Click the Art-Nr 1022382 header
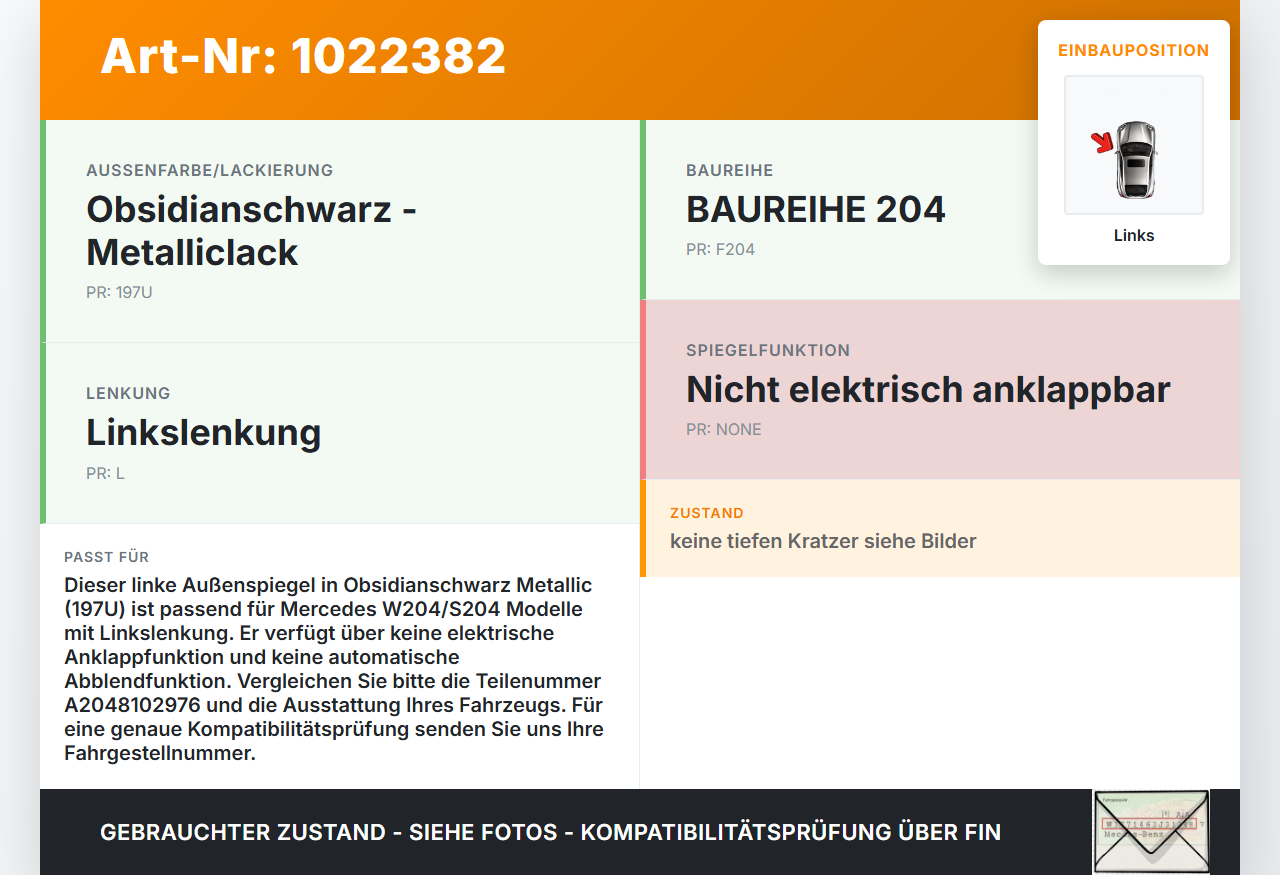1280x875 pixels. click(x=302, y=56)
